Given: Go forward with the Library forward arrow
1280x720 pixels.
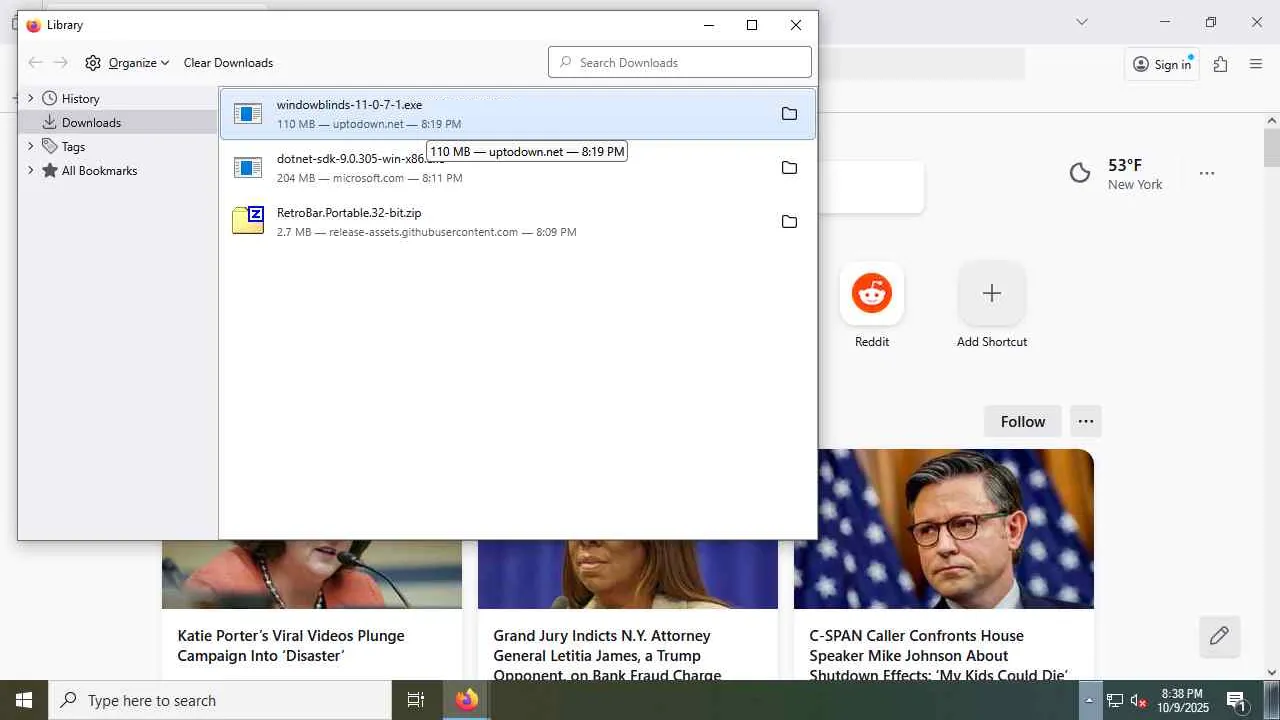Looking at the screenshot, I should pos(61,63).
